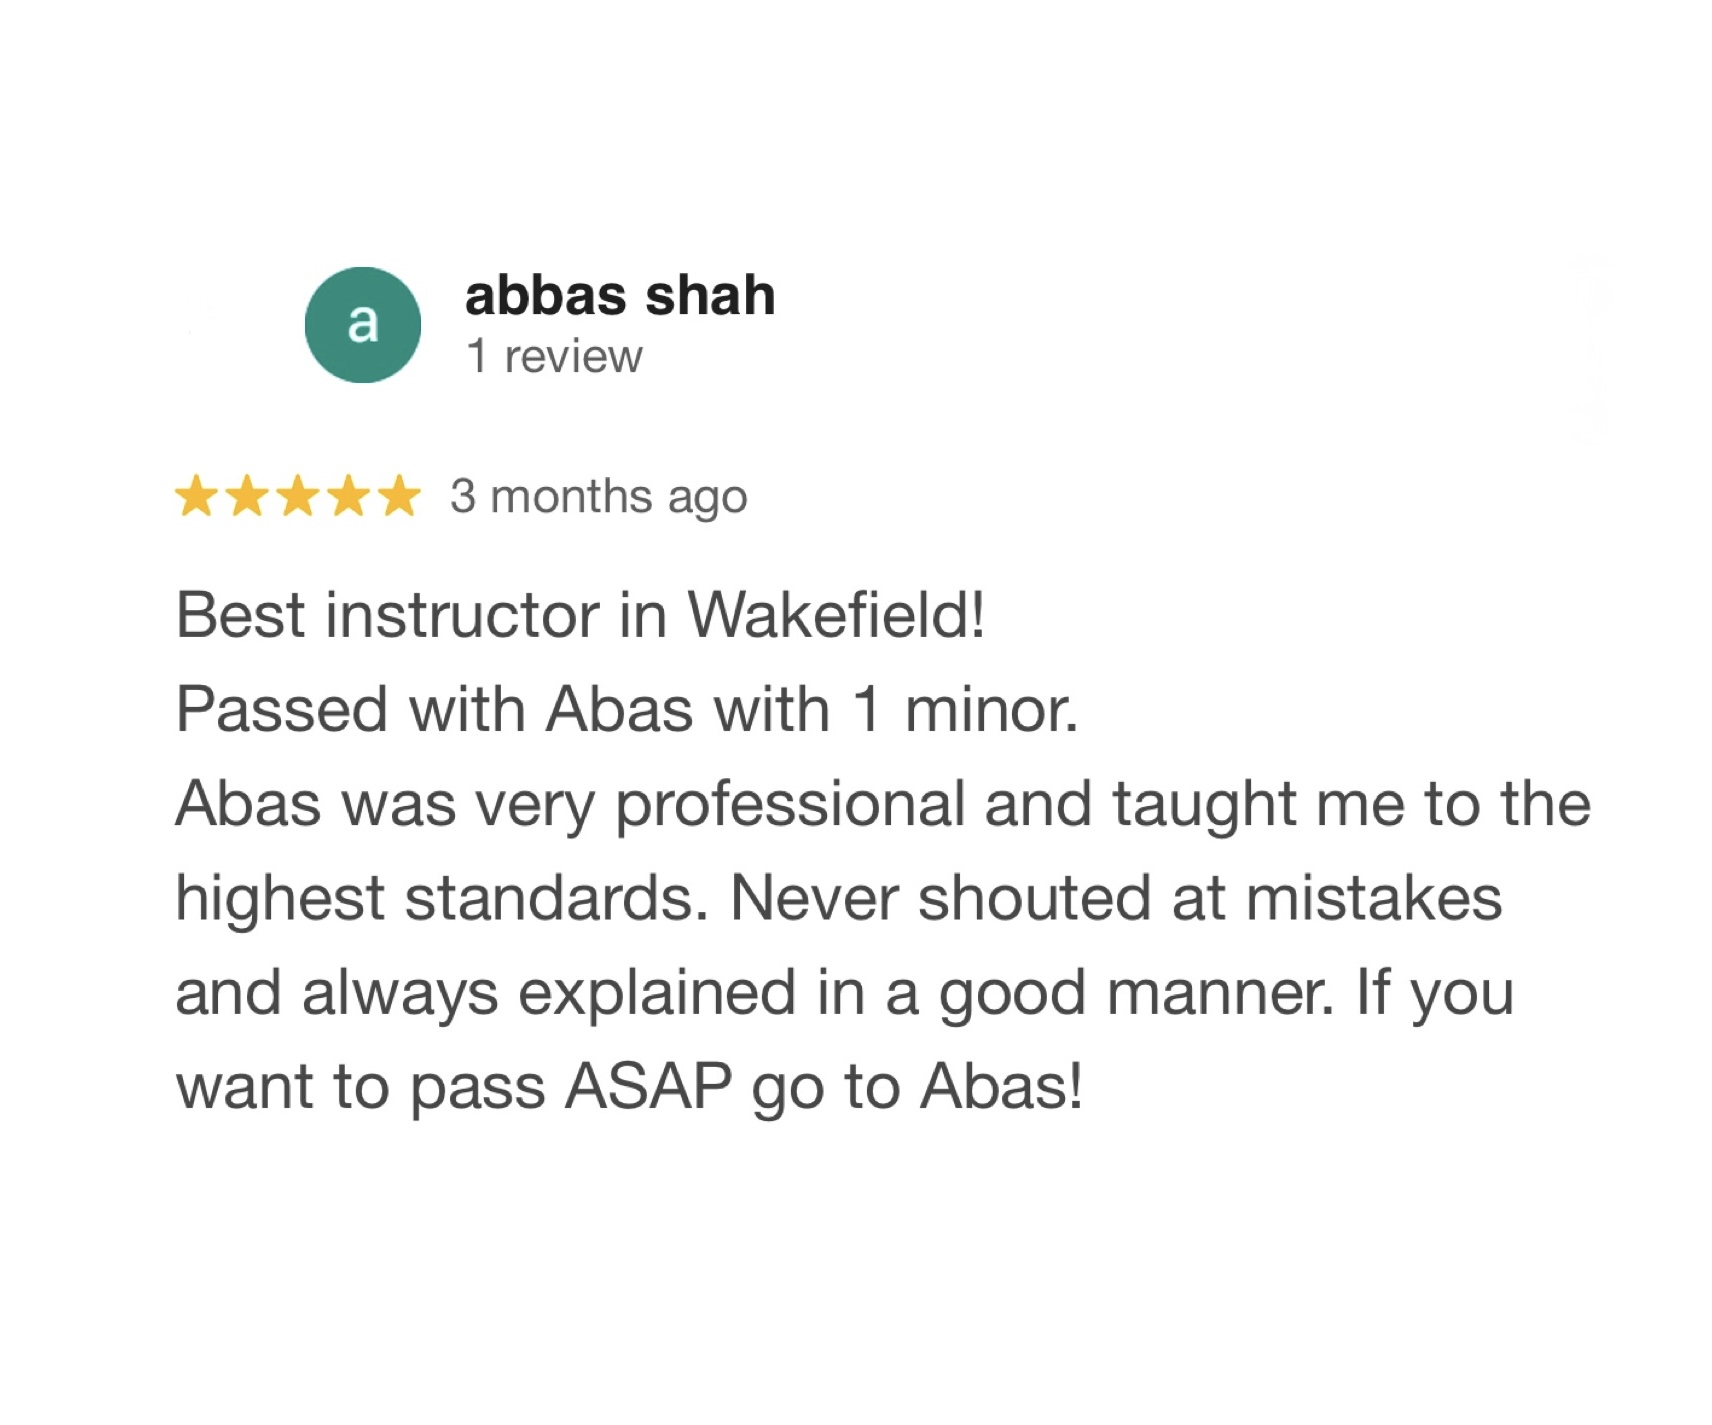This screenshot has height=1425, width=1712.
Task: Click the words "good manner."
Action: (x=1136, y=993)
